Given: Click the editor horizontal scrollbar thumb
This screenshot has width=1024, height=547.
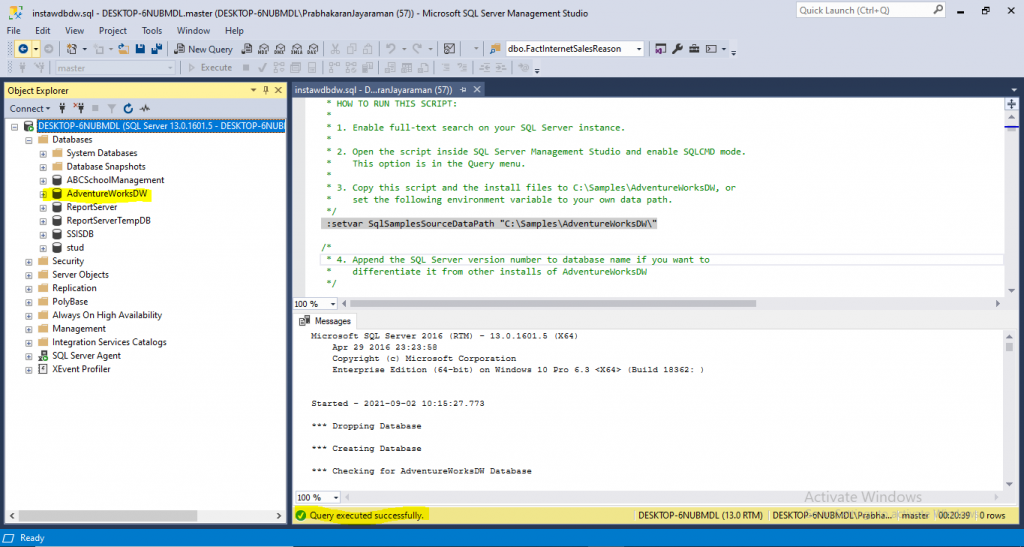Looking at the screenshot, I should (x=553, y=304).
